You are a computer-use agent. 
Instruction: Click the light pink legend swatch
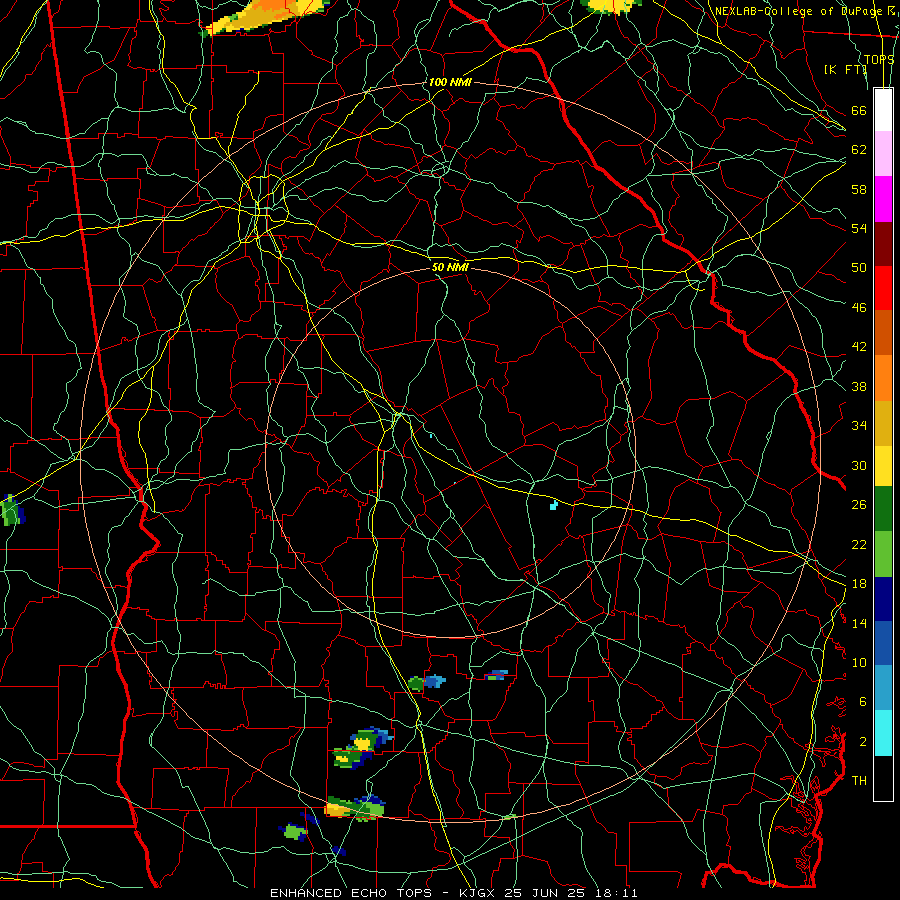883,153
